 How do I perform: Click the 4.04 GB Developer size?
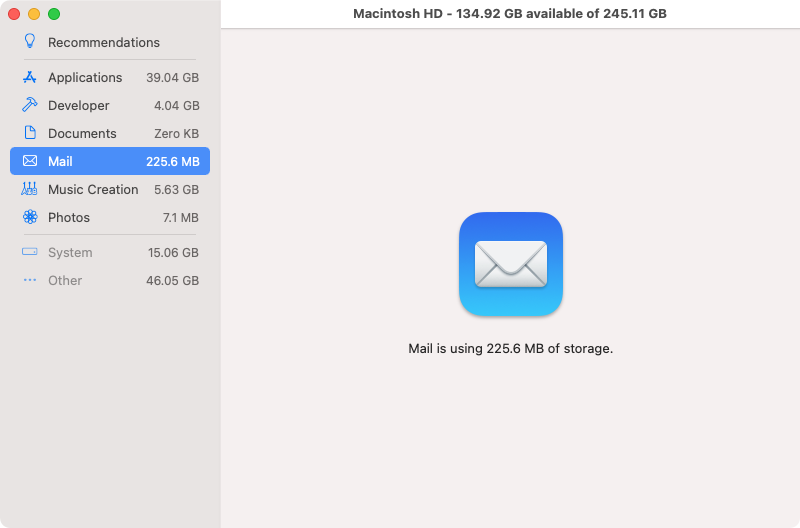[177, 106]
